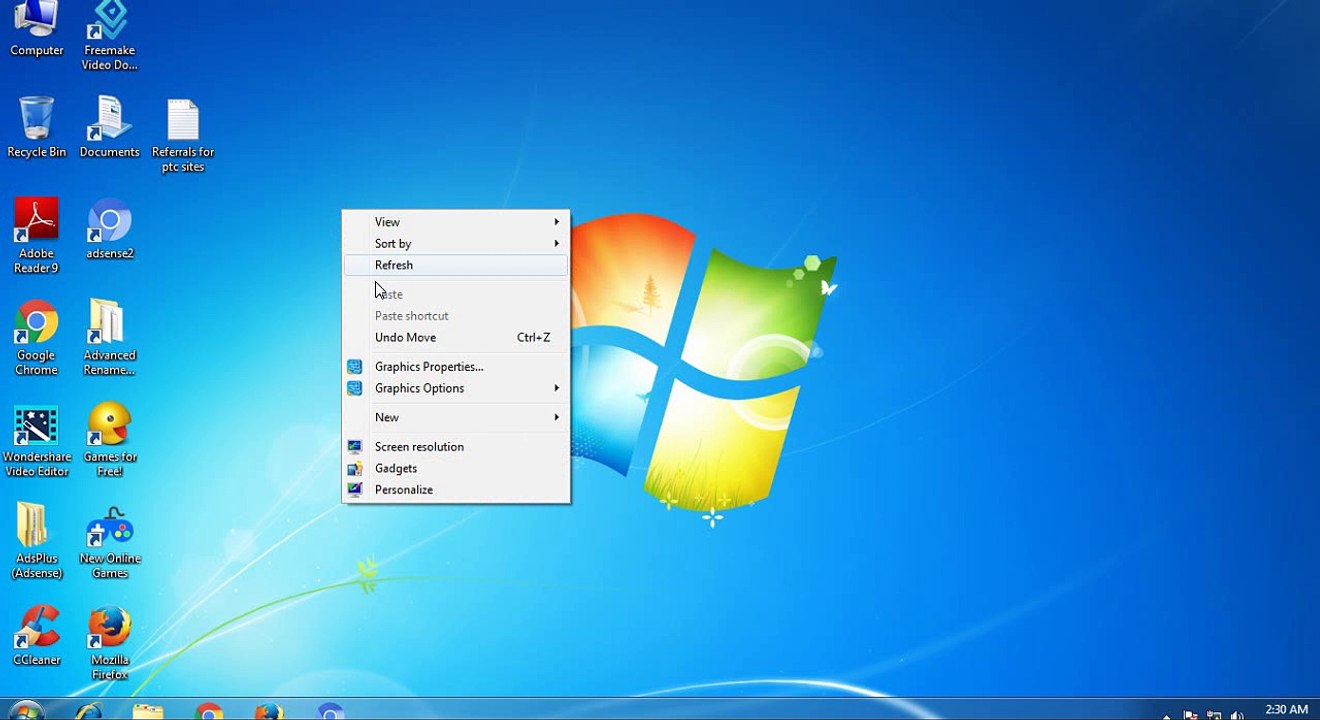Select the Recycle Bin icon
The width and height of the screenshot is (1320, 720).
(x=37, y=128)
